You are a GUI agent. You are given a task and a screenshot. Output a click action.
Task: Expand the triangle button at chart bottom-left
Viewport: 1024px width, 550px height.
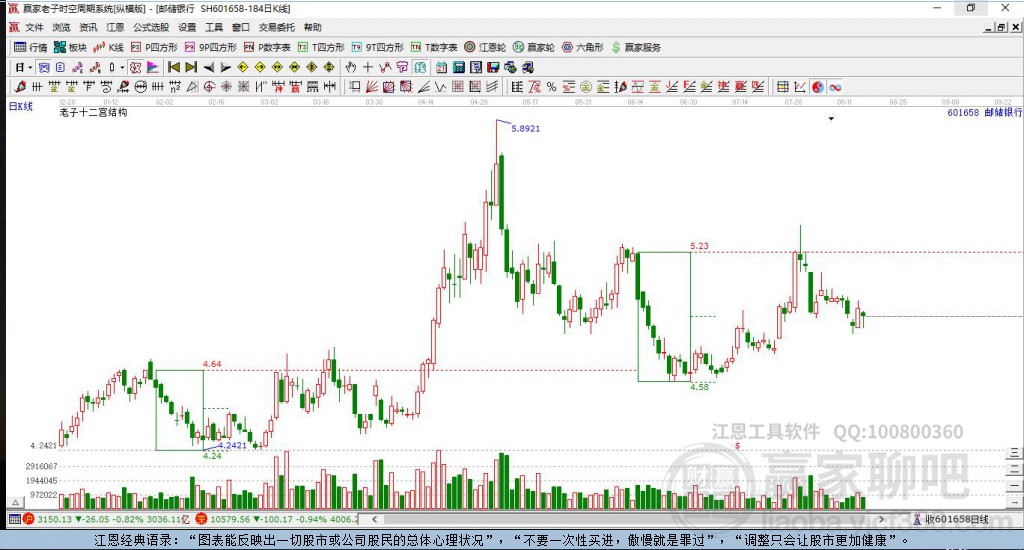click(16, 502)
